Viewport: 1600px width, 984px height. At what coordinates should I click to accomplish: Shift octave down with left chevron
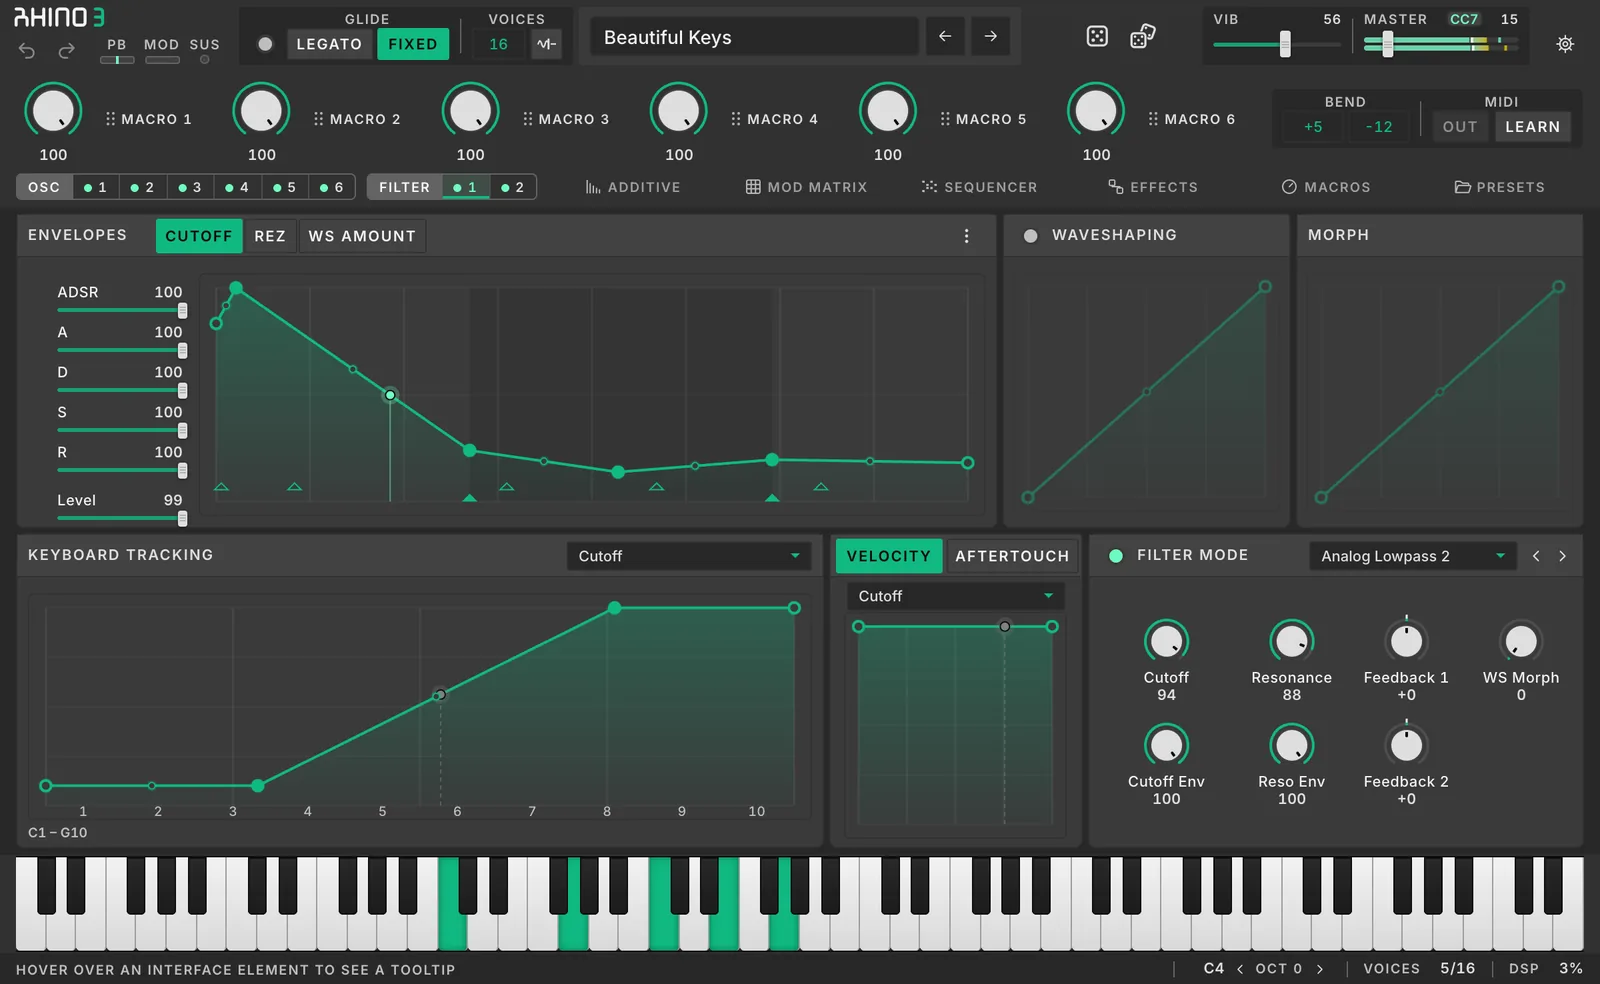[1240, 969]
